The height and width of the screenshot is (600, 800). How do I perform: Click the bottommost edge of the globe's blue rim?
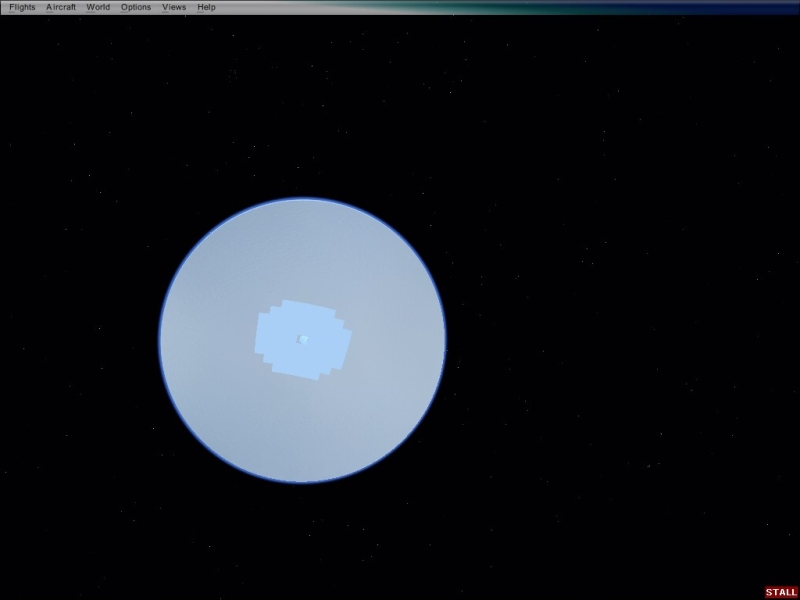coord(302,483)
